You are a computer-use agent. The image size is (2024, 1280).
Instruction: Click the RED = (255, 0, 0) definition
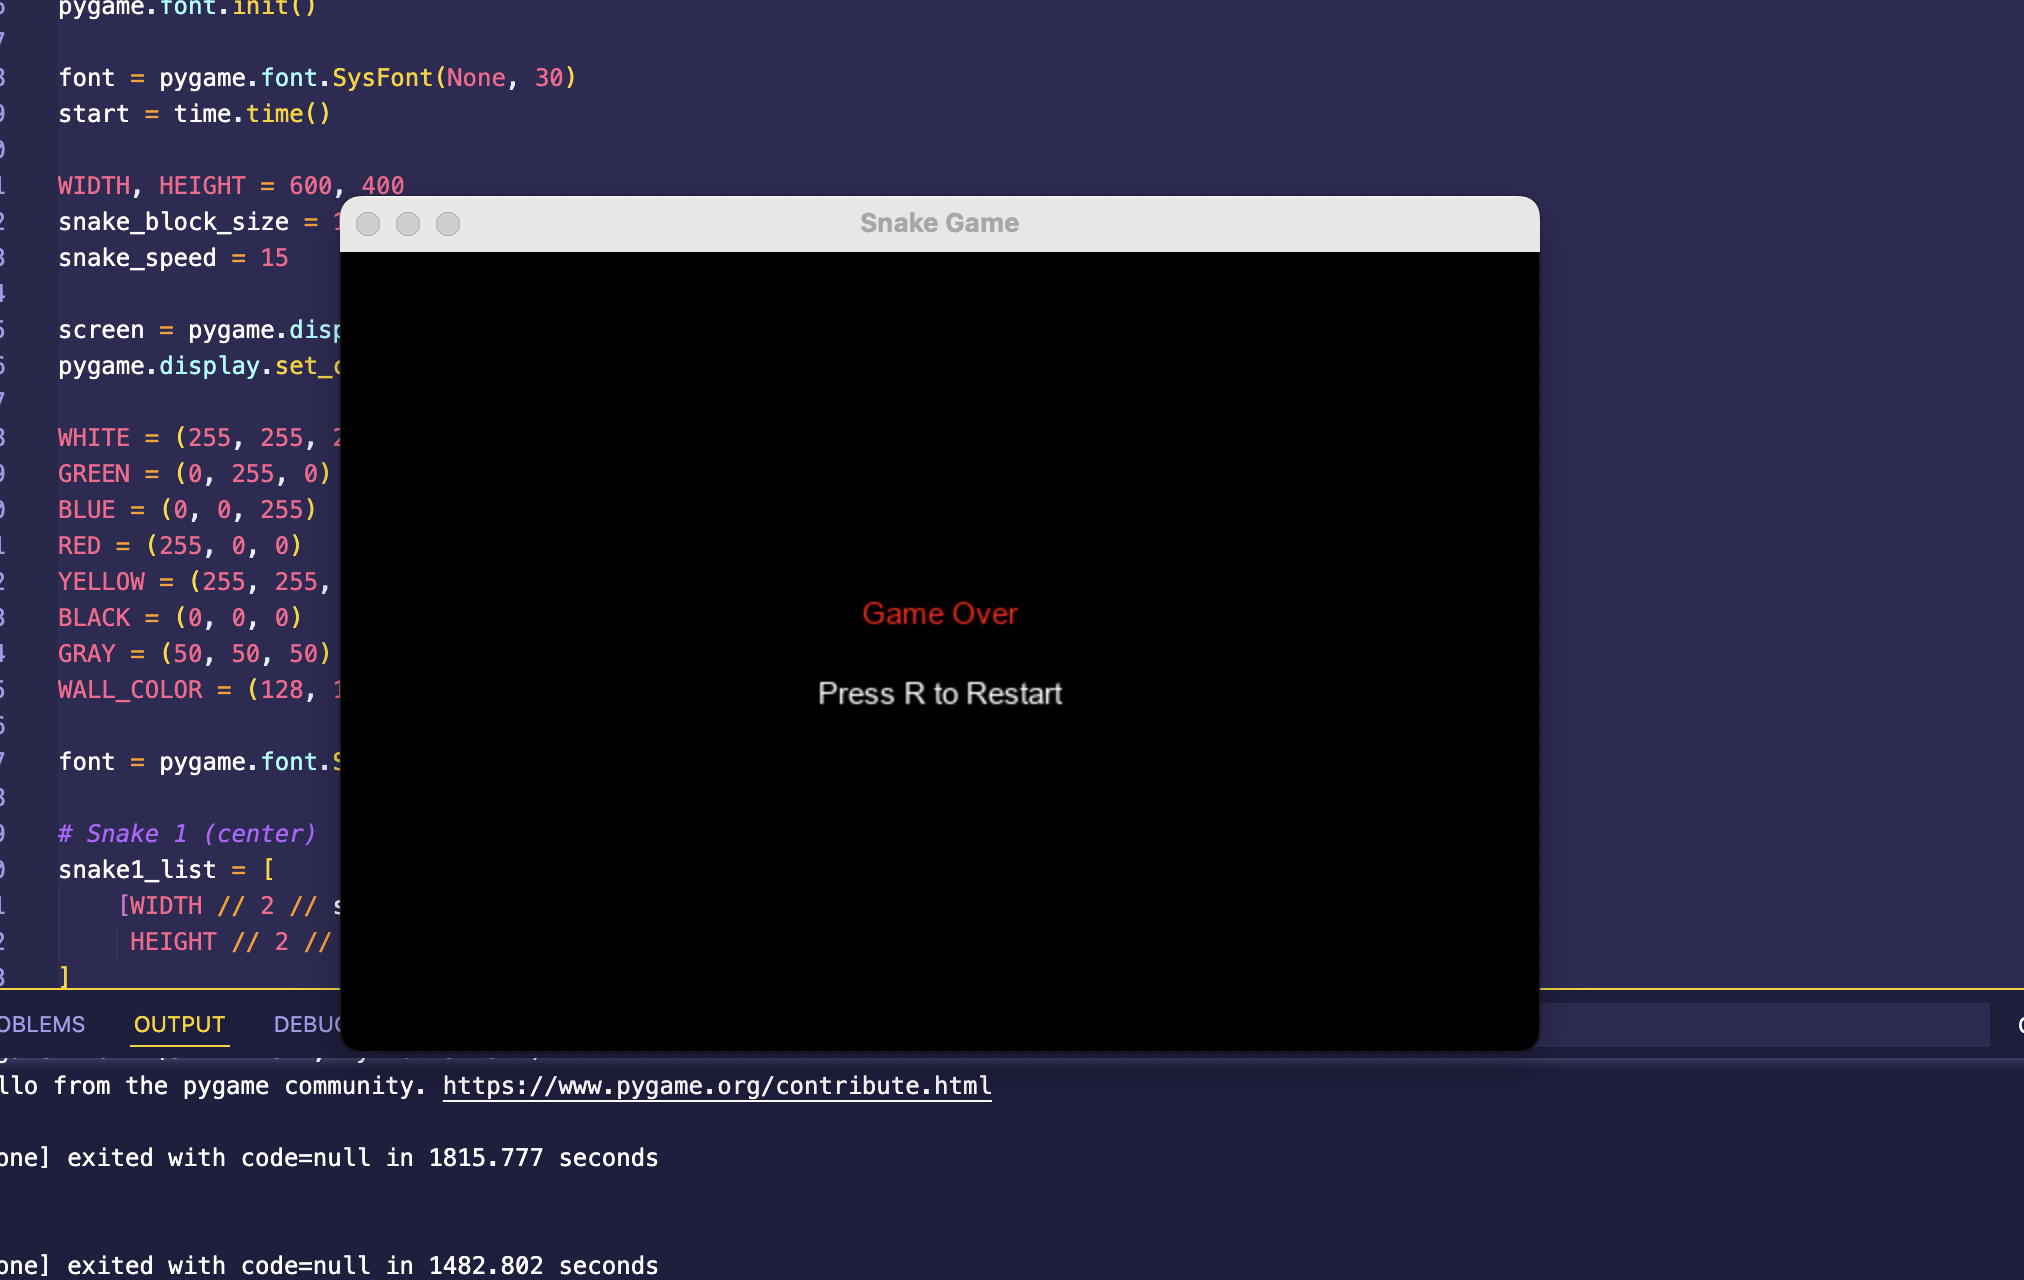pyautogui.click(x=179, y=546)
